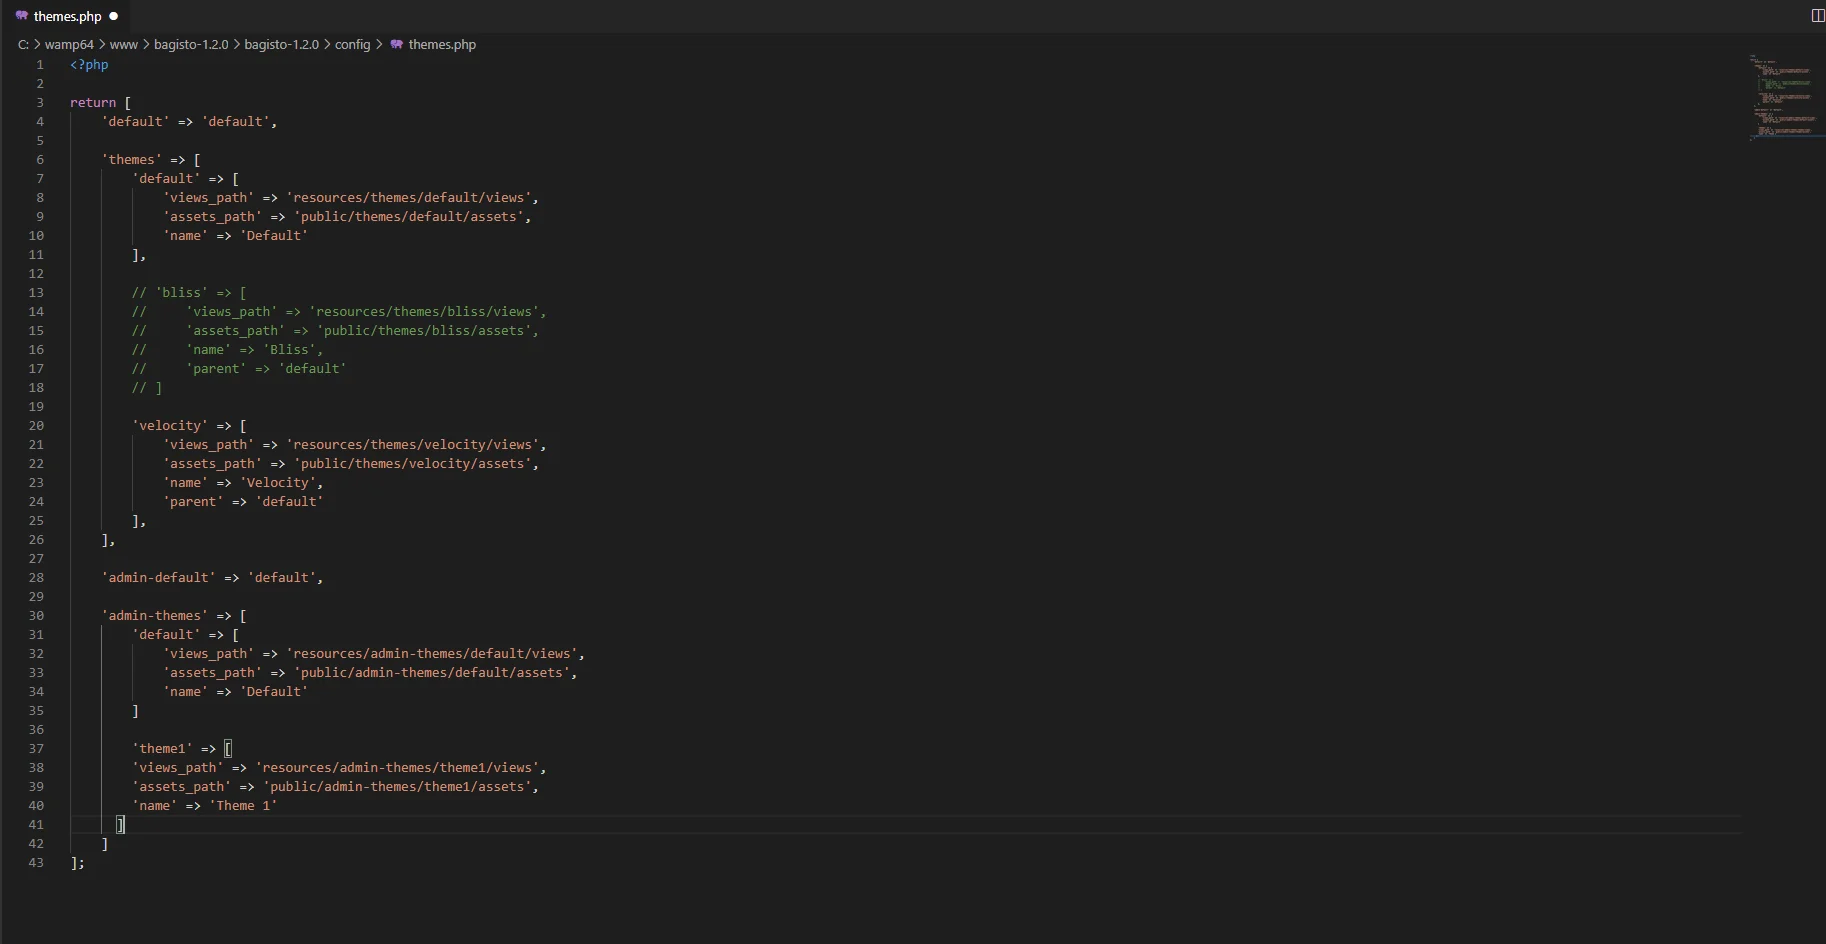Image resolution: width=1826 pixels, height=944 pixels.
Task: Click the 'admin-themes' => [ line
Action: (174, 616)
